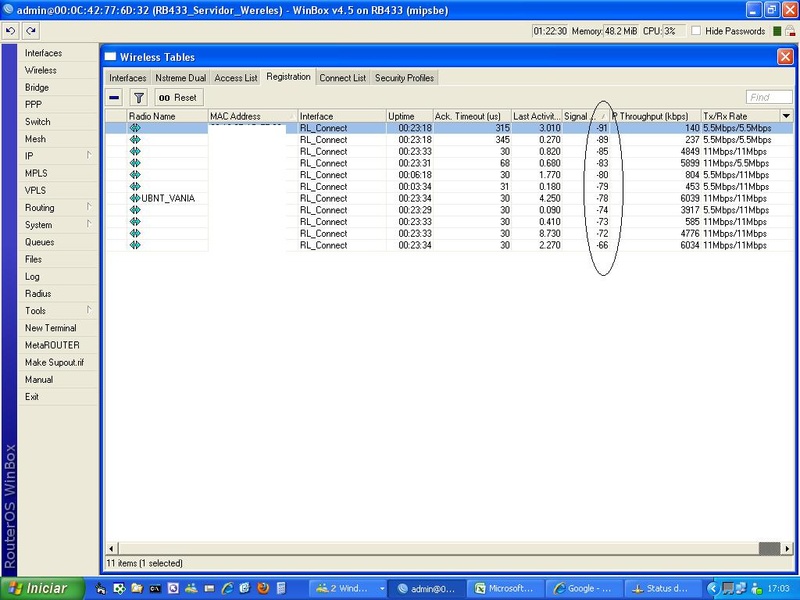Toggle the Hide Passwords checkbox
The width and height of the screenshot is (800, 600).
(x=696, y=31)
